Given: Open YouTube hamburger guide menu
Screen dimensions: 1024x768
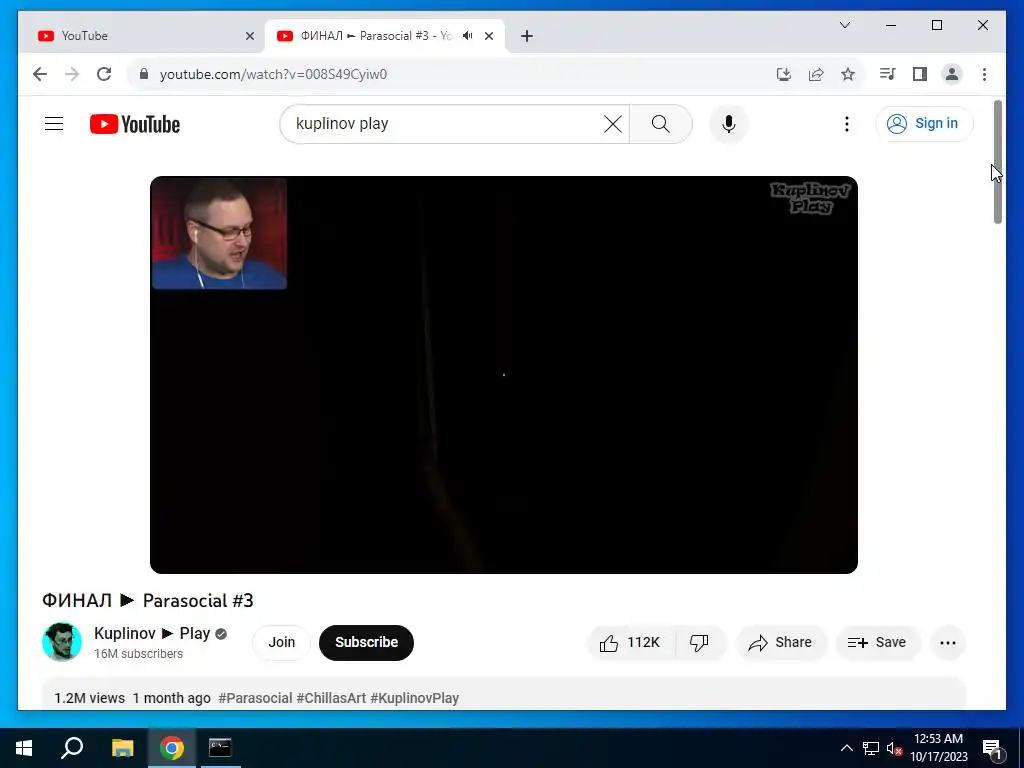Looking at the screenshot, I should (54, 123).
